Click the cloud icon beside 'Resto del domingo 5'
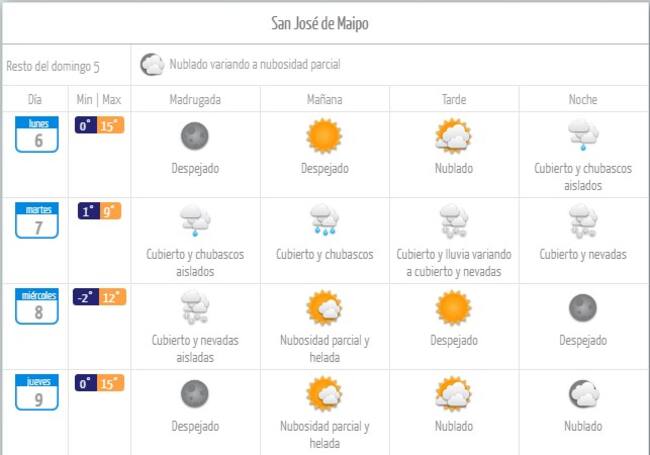 152,65
